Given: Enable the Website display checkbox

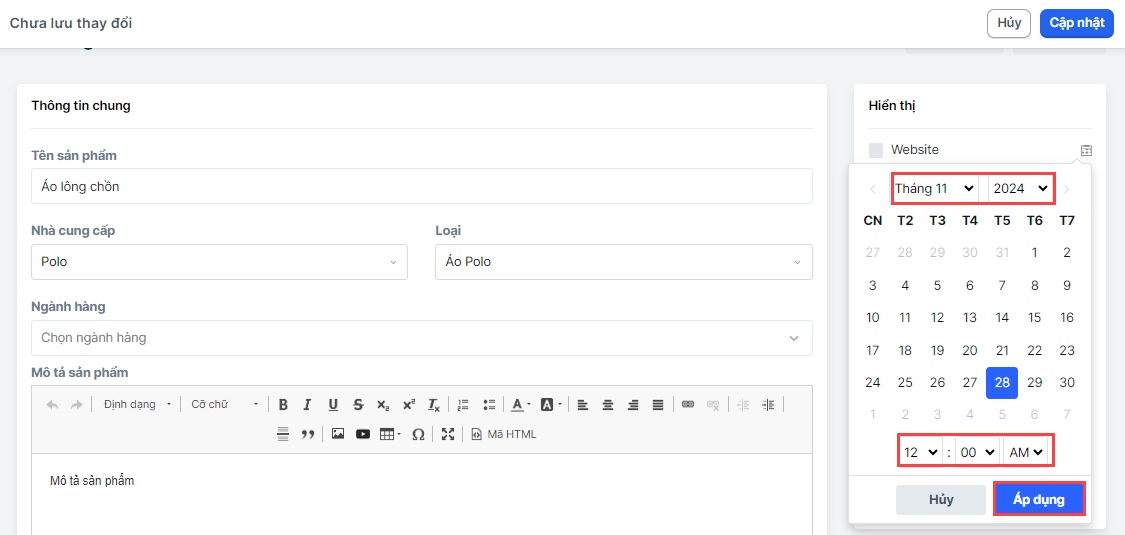Looking at the screenshot, I should (x=876, y=150).
